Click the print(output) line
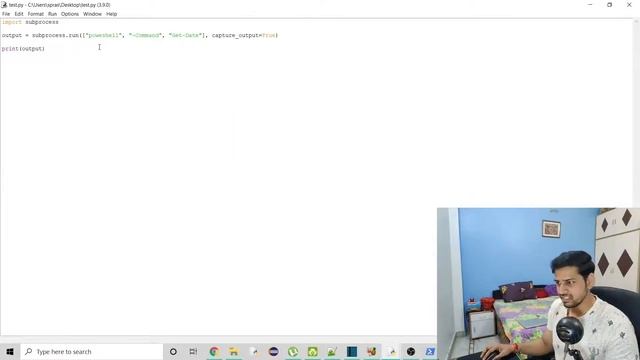The height and width of the screenshot is (360, 640). (x=23, y=49)
